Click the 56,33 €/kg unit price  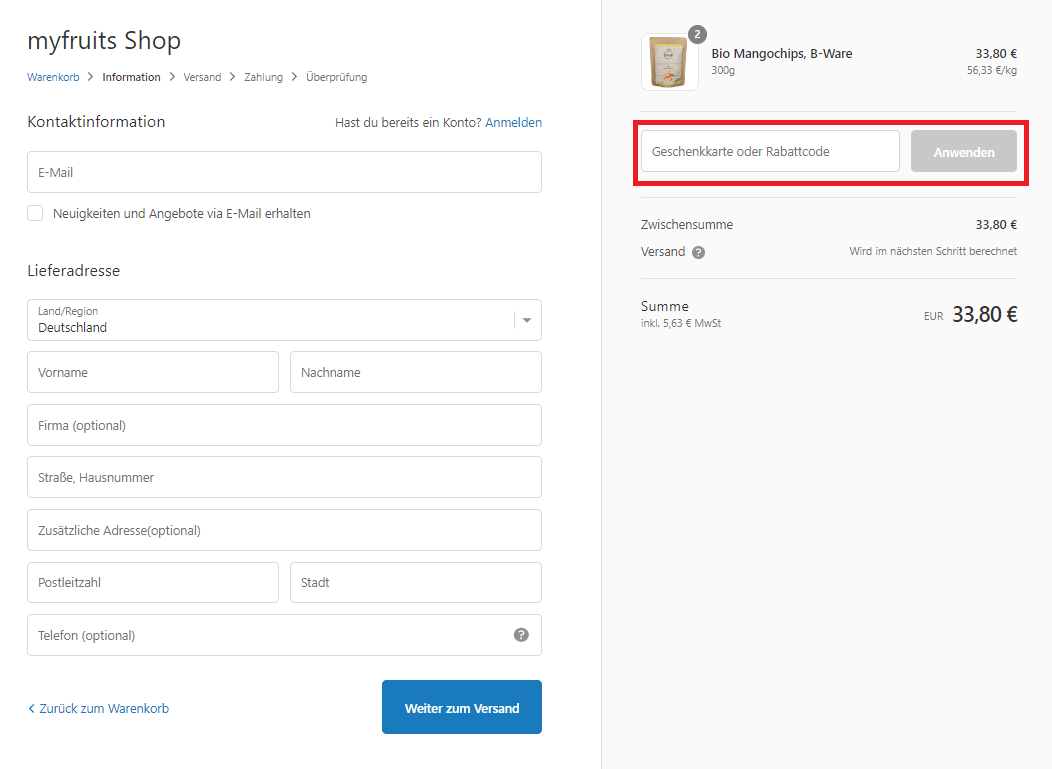(x=992, y=70)
